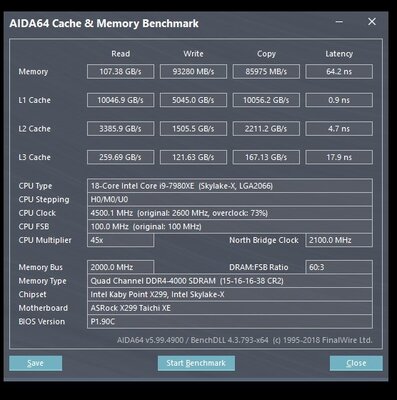The image size is (397, 400).
Task: Click L2 Cache Read 3385.9 GB/s
Action: 121,129
